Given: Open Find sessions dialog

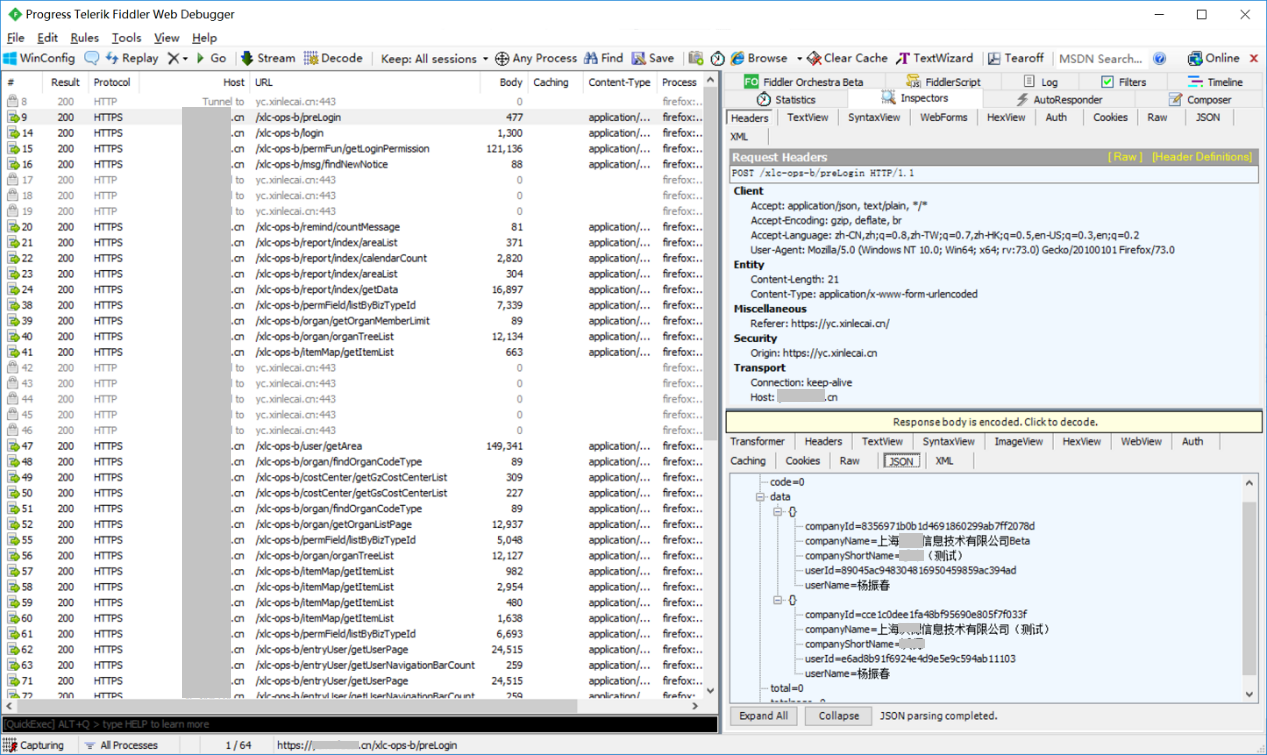Looking at the screenshot, I should 604,58.
